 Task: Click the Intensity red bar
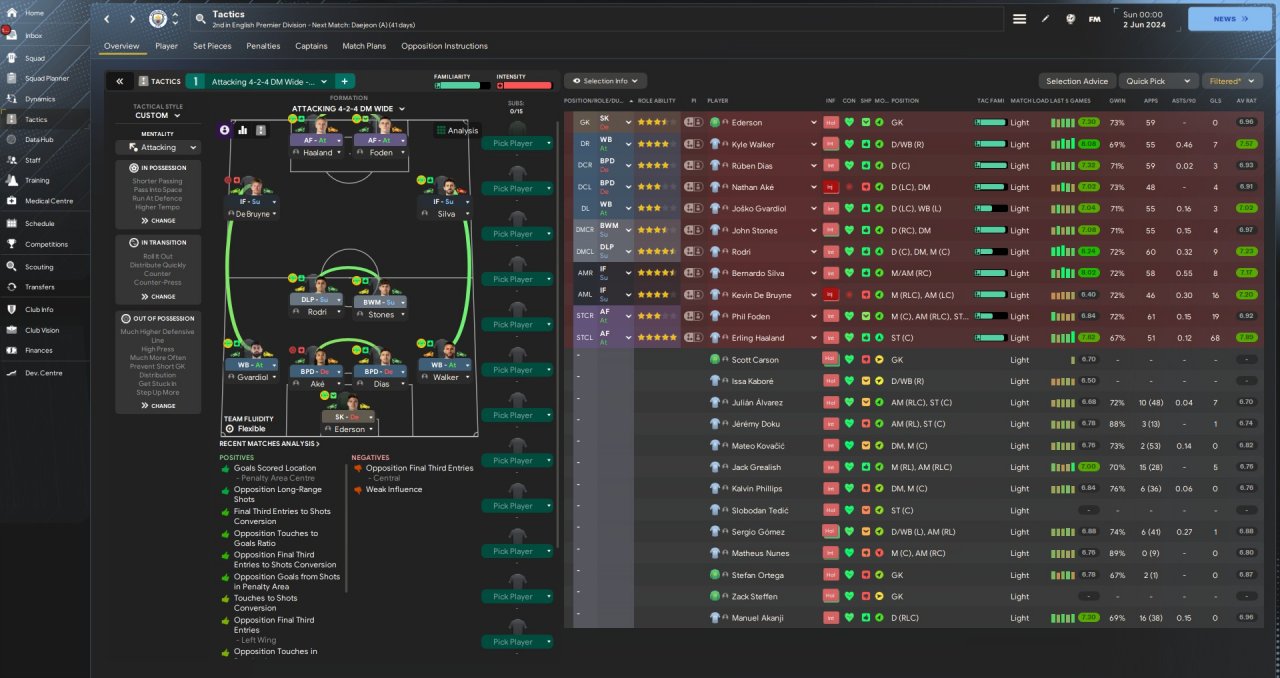pyautogui.click(x=524, y=86)
